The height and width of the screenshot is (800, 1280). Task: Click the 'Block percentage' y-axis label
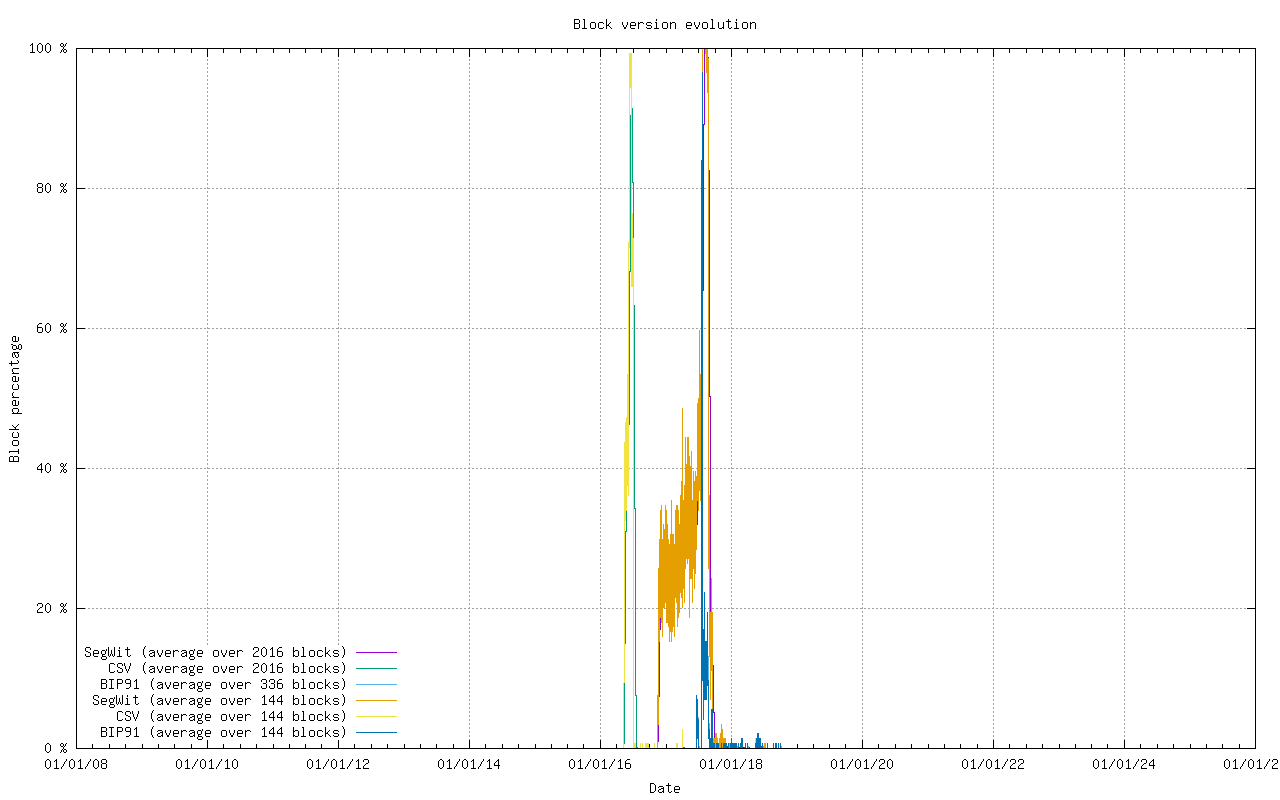[15, 398]
